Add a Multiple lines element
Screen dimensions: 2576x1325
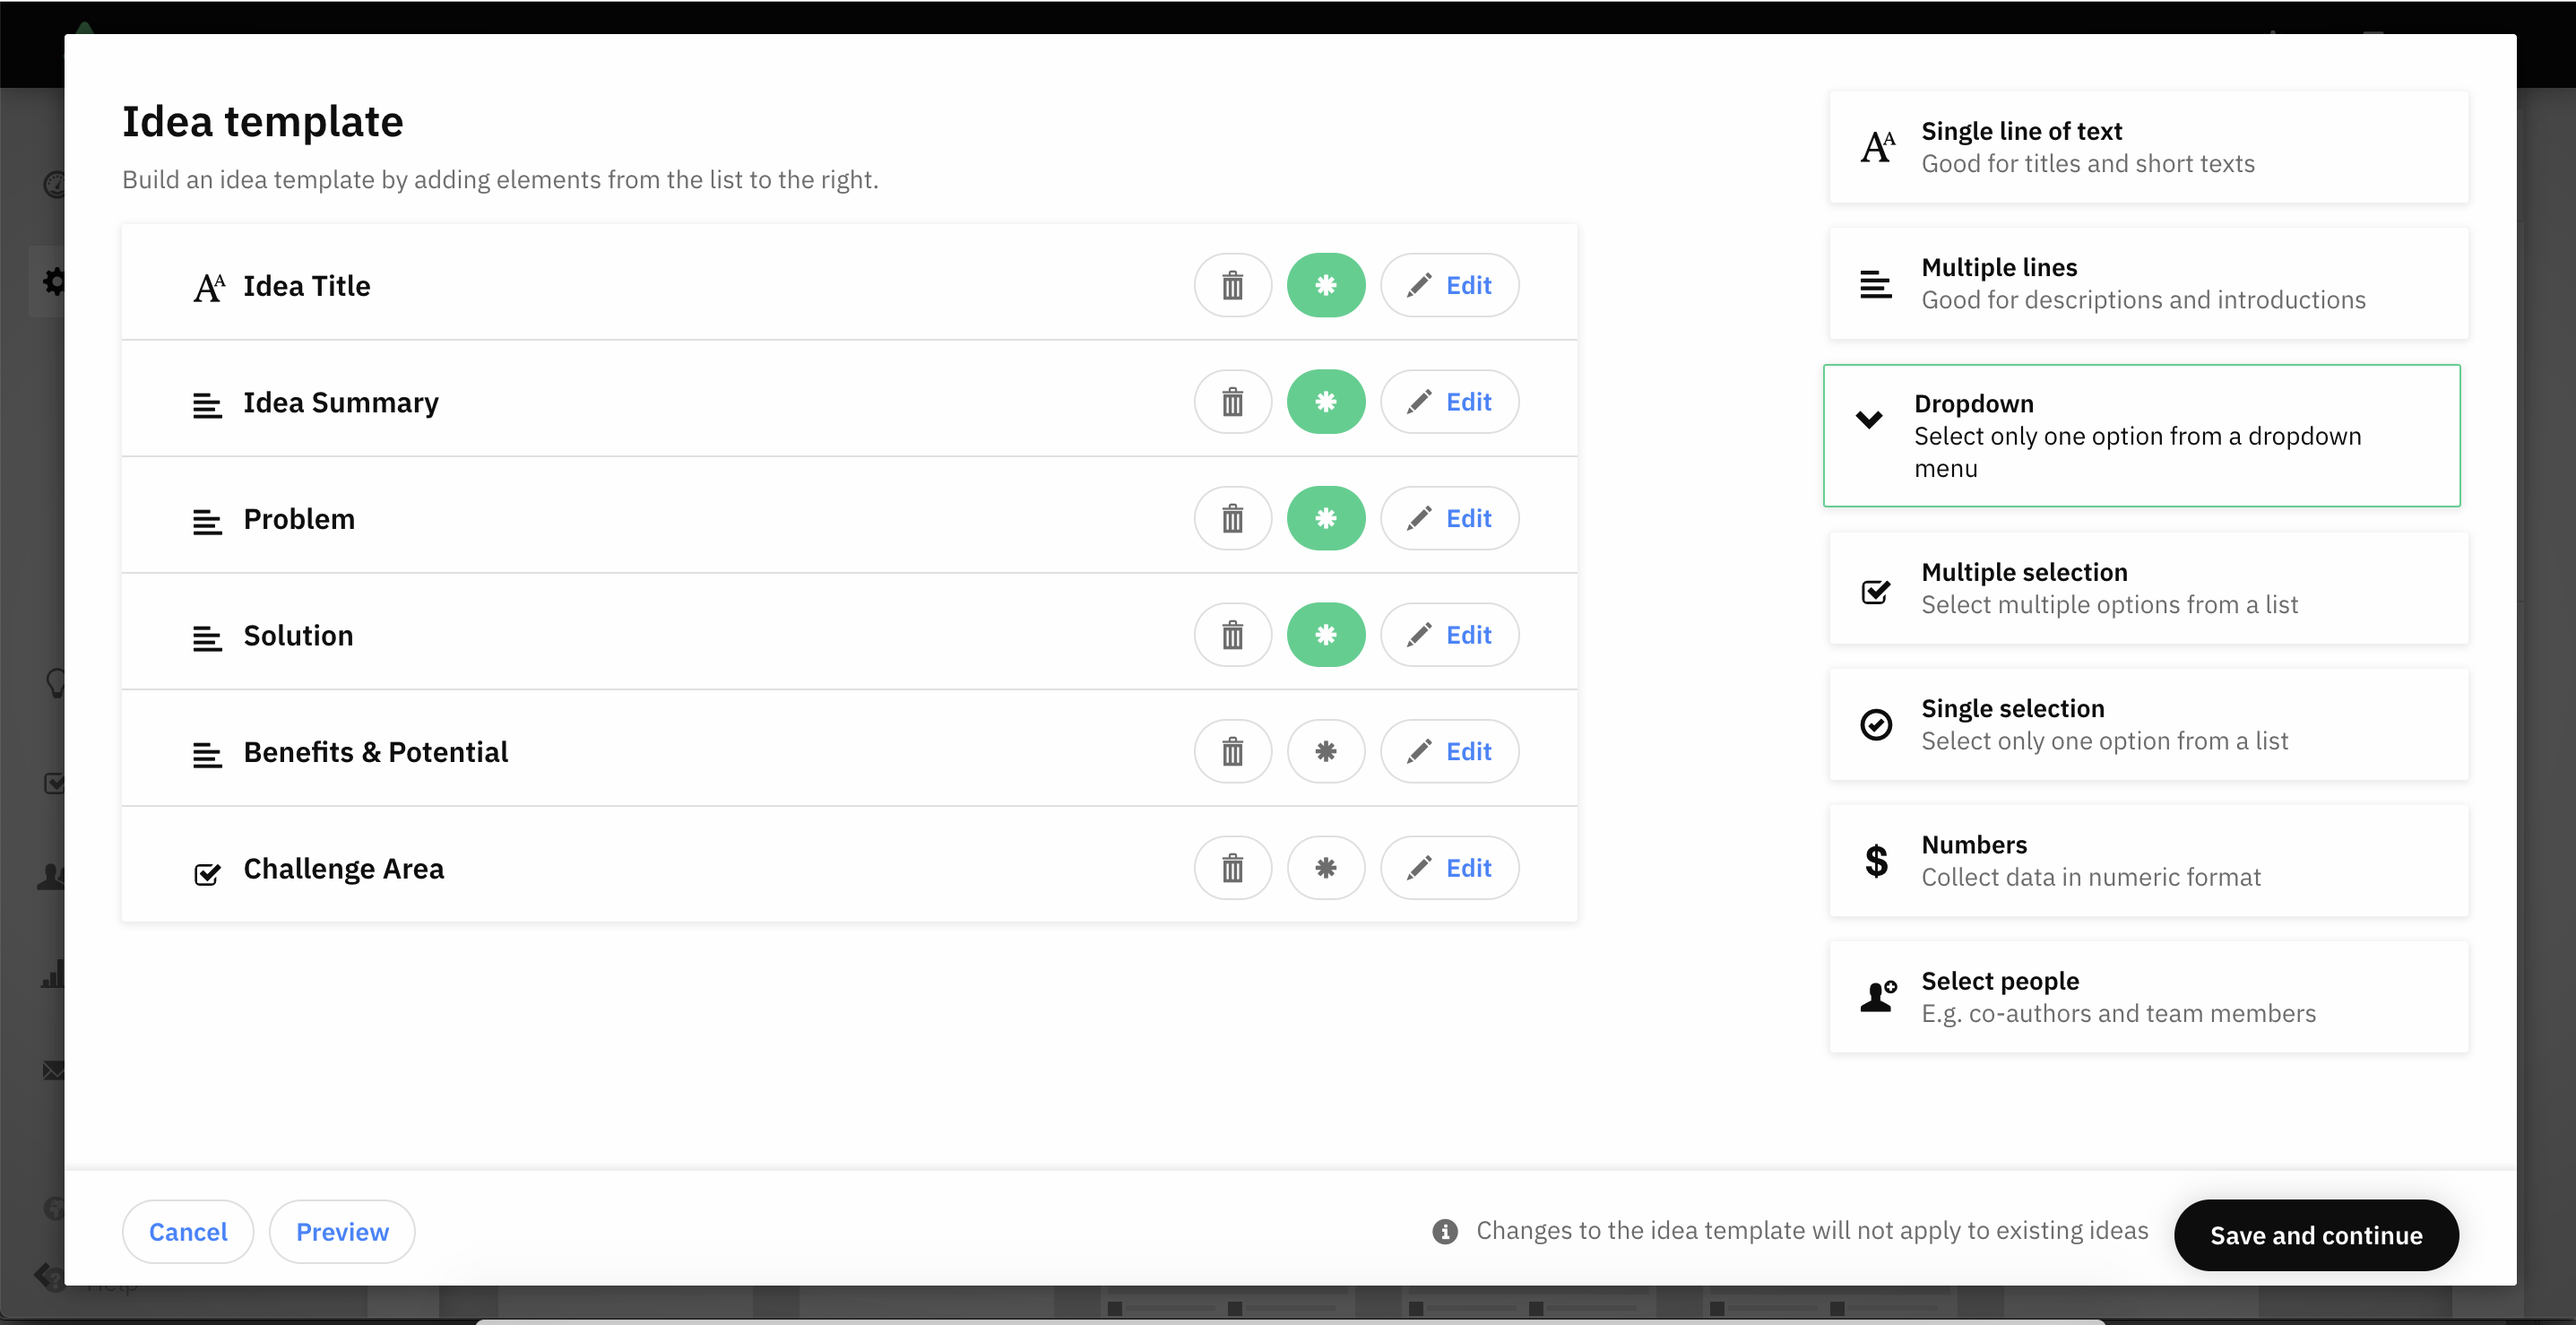pos(2148,283)
